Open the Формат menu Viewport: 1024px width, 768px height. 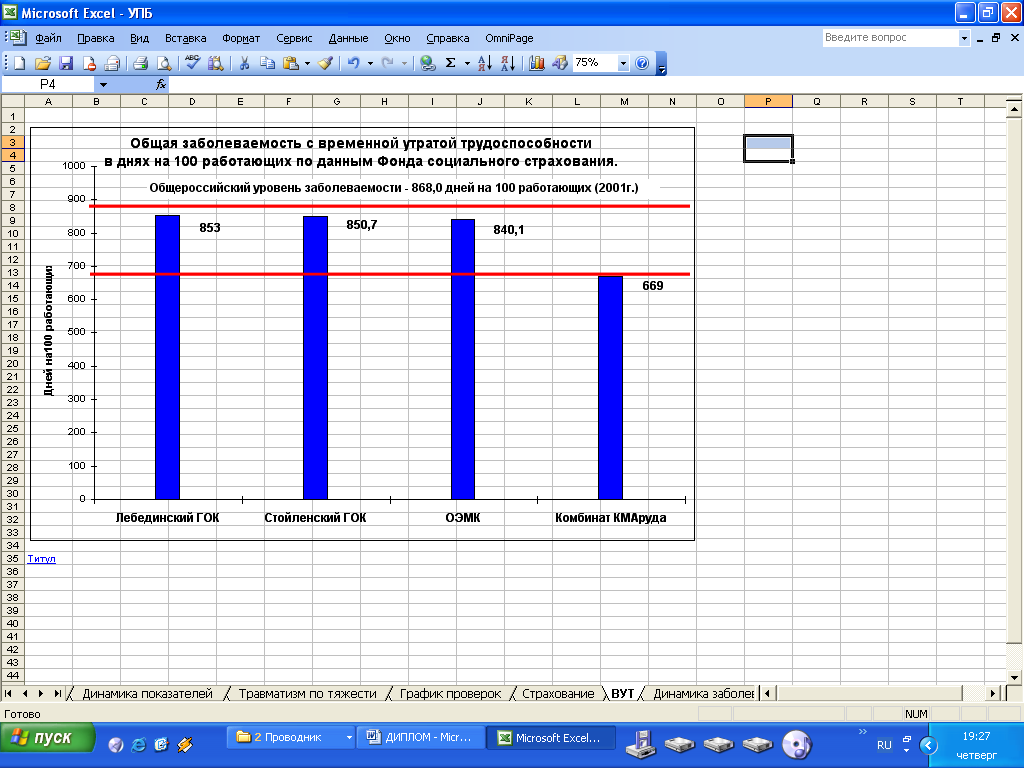(241, 38)
